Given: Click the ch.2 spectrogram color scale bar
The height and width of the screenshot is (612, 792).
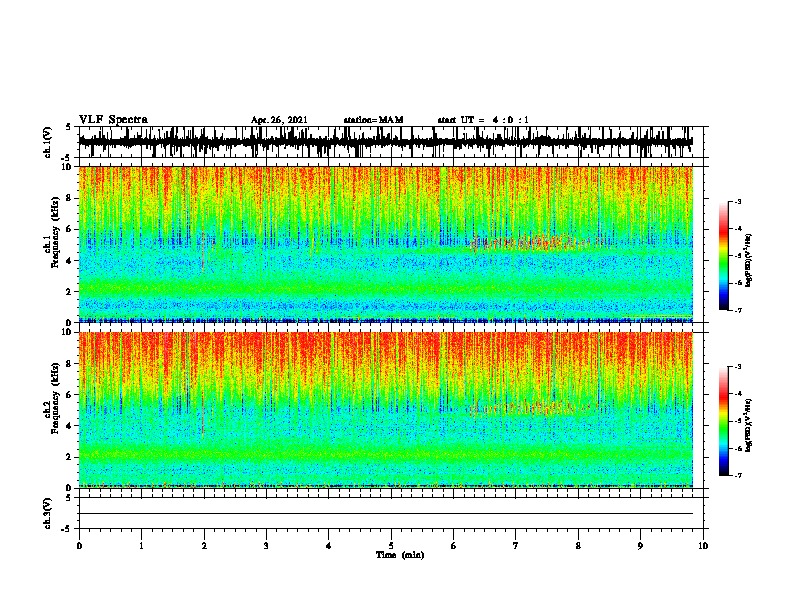Looking at the screenshot, I should (x=724, y=421).
